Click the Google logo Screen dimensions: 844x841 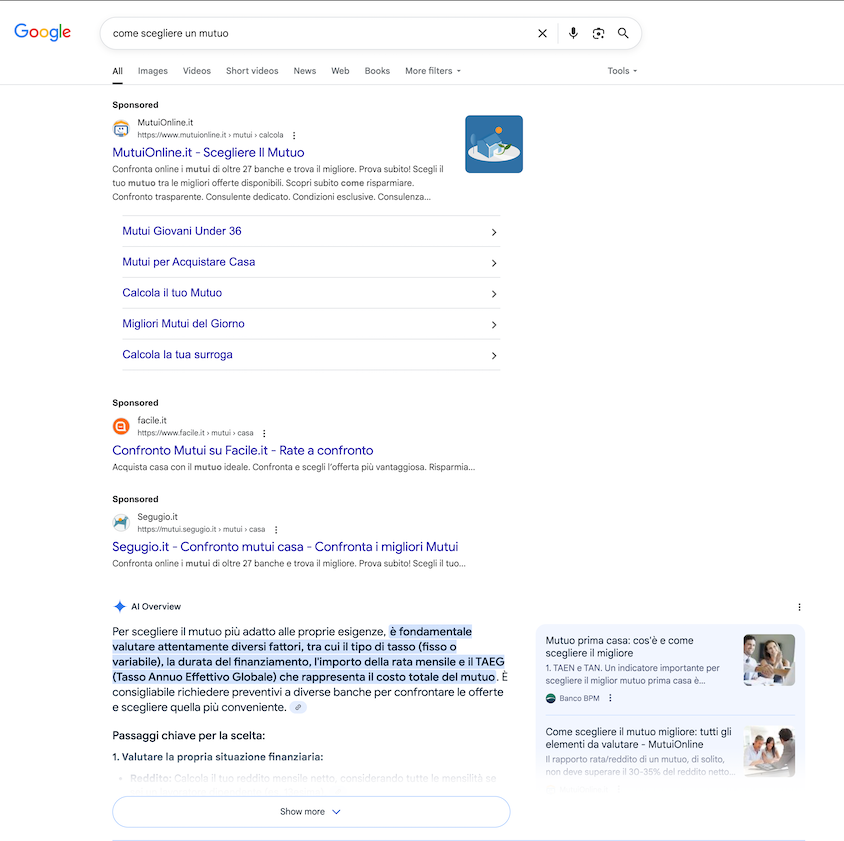tap(43, 32)
